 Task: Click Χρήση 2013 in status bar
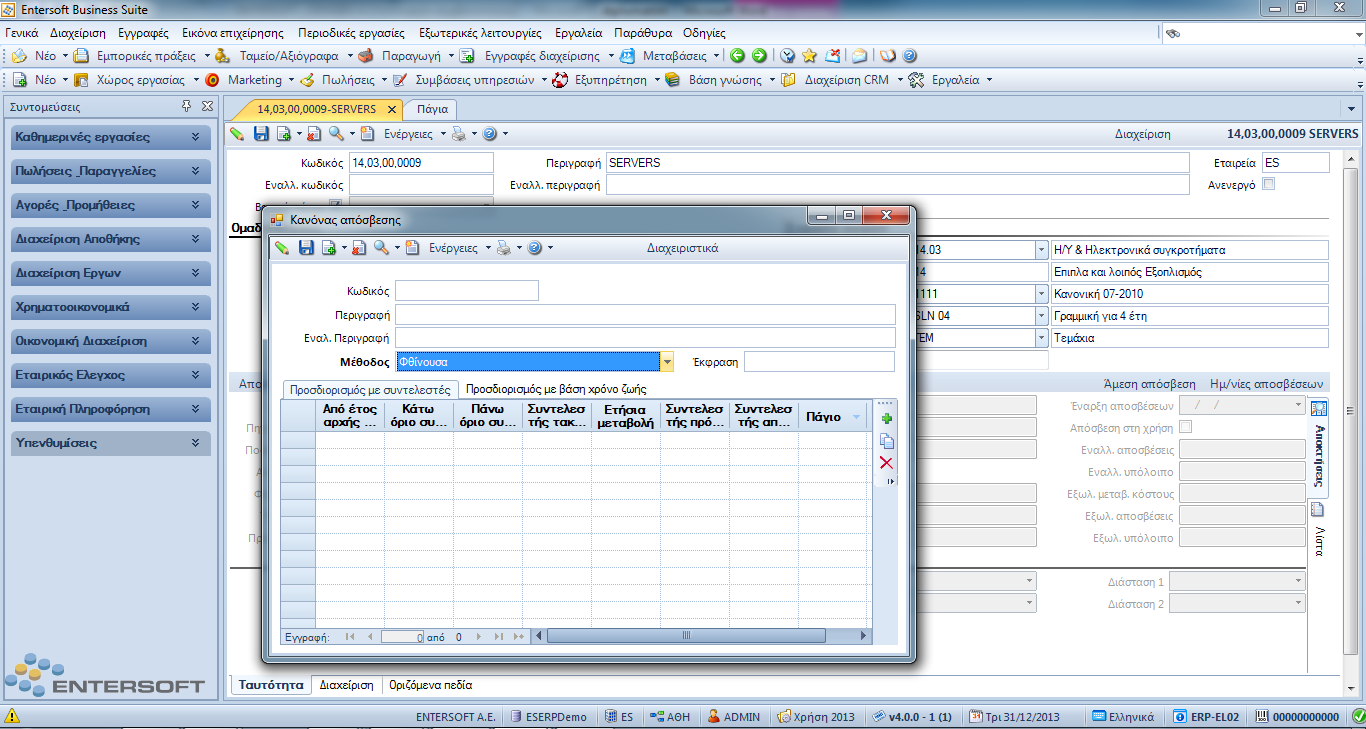(816, 716)
